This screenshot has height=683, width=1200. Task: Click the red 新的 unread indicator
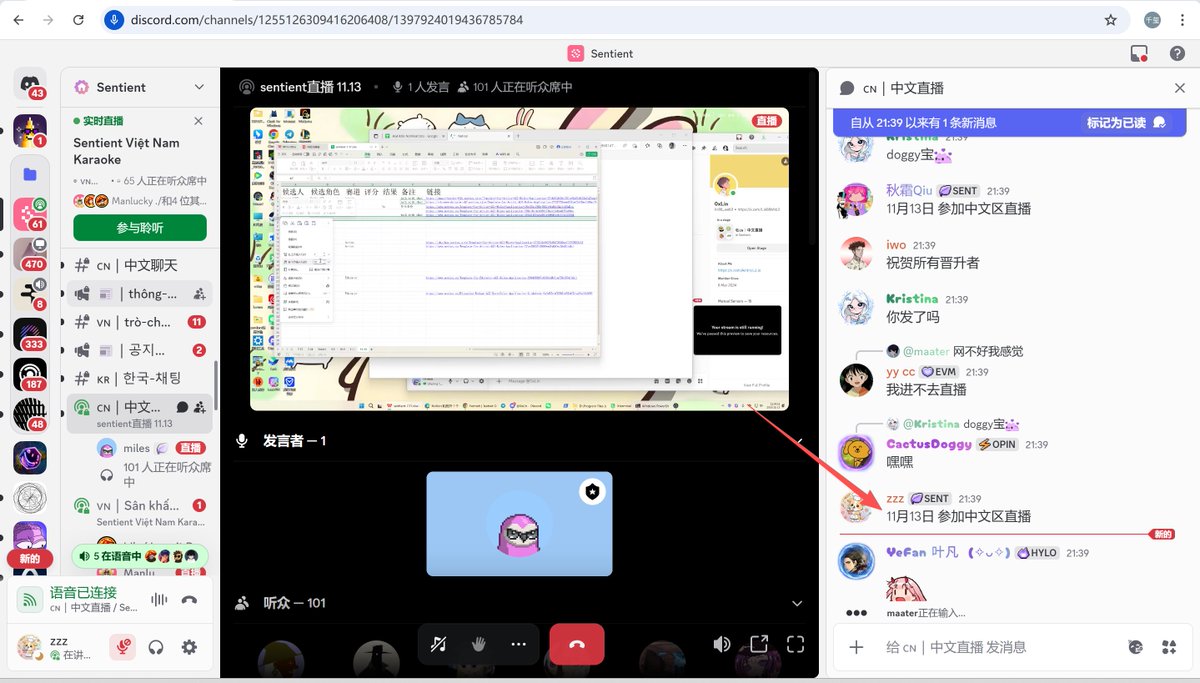coord(29,558)
